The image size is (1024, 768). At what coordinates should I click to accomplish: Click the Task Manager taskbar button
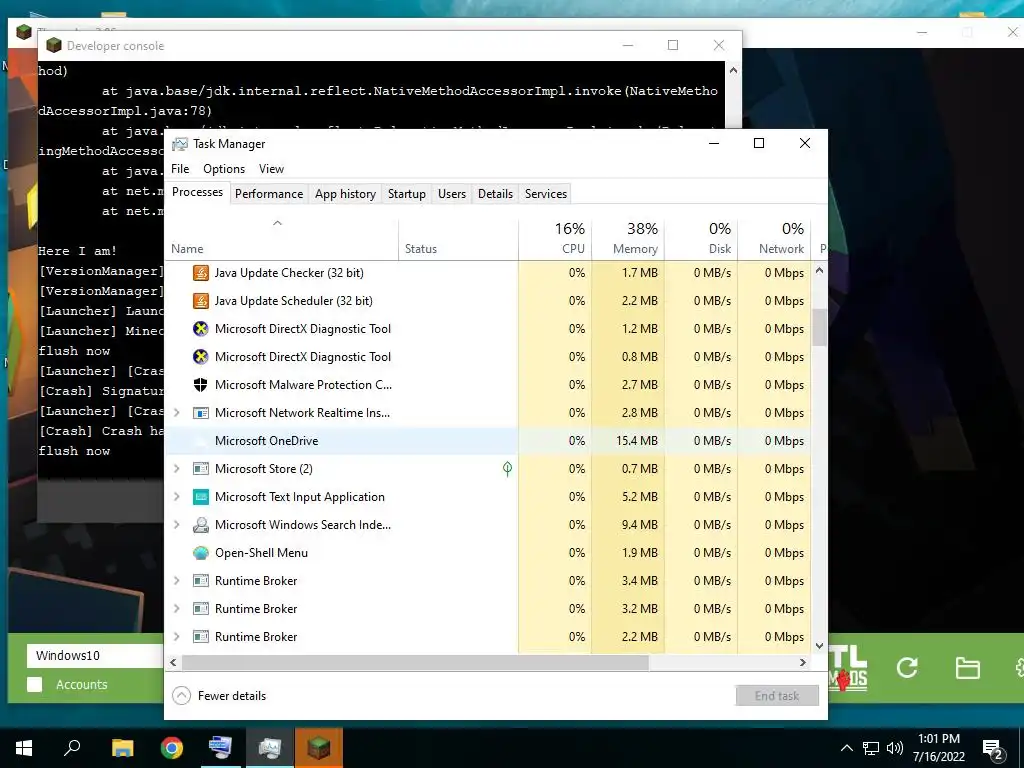[270, 748]
